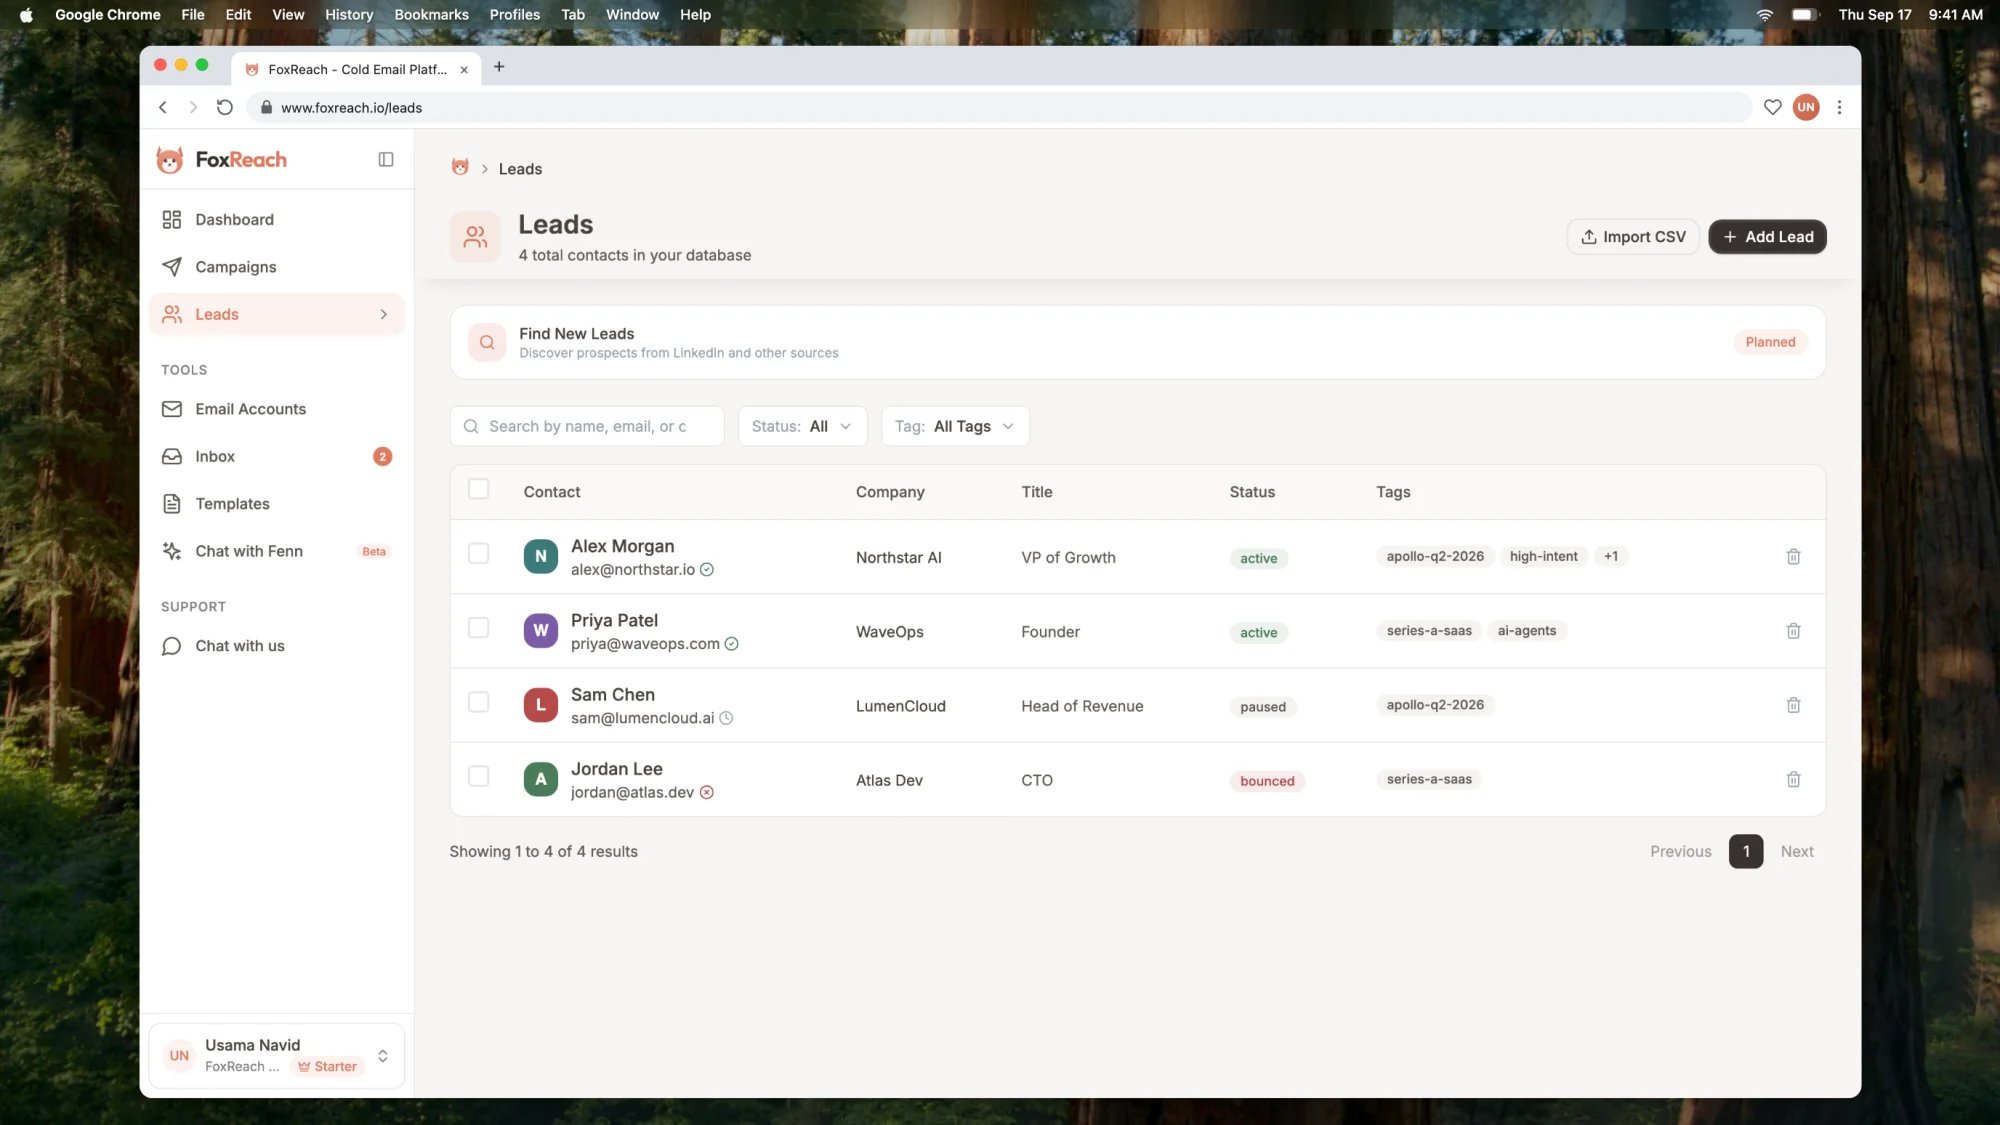Viewport: 2000px width, 1125px height.
Task: Click the Starter plan badge
Action: click(327, 1067)
